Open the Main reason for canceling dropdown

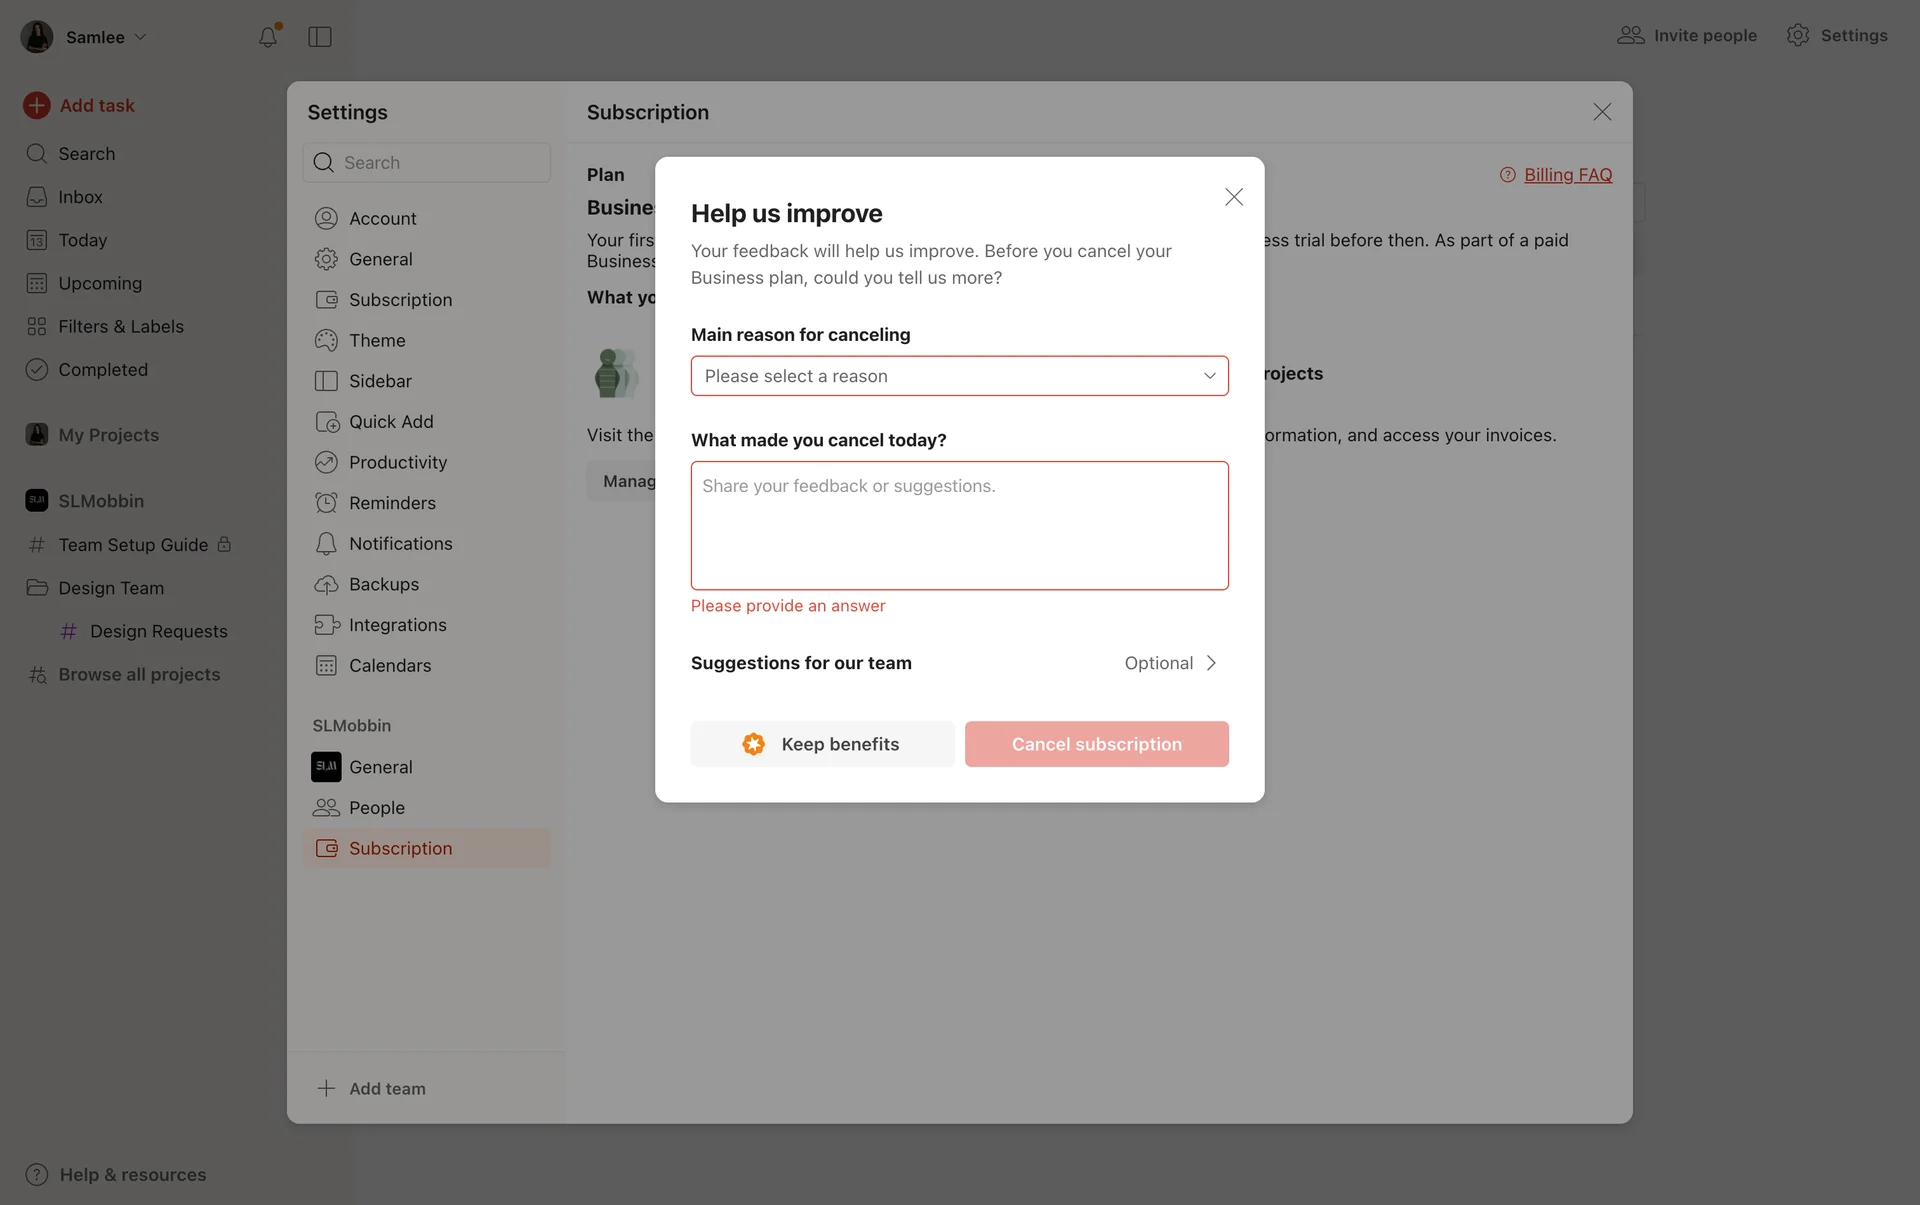tap(959, 376)
